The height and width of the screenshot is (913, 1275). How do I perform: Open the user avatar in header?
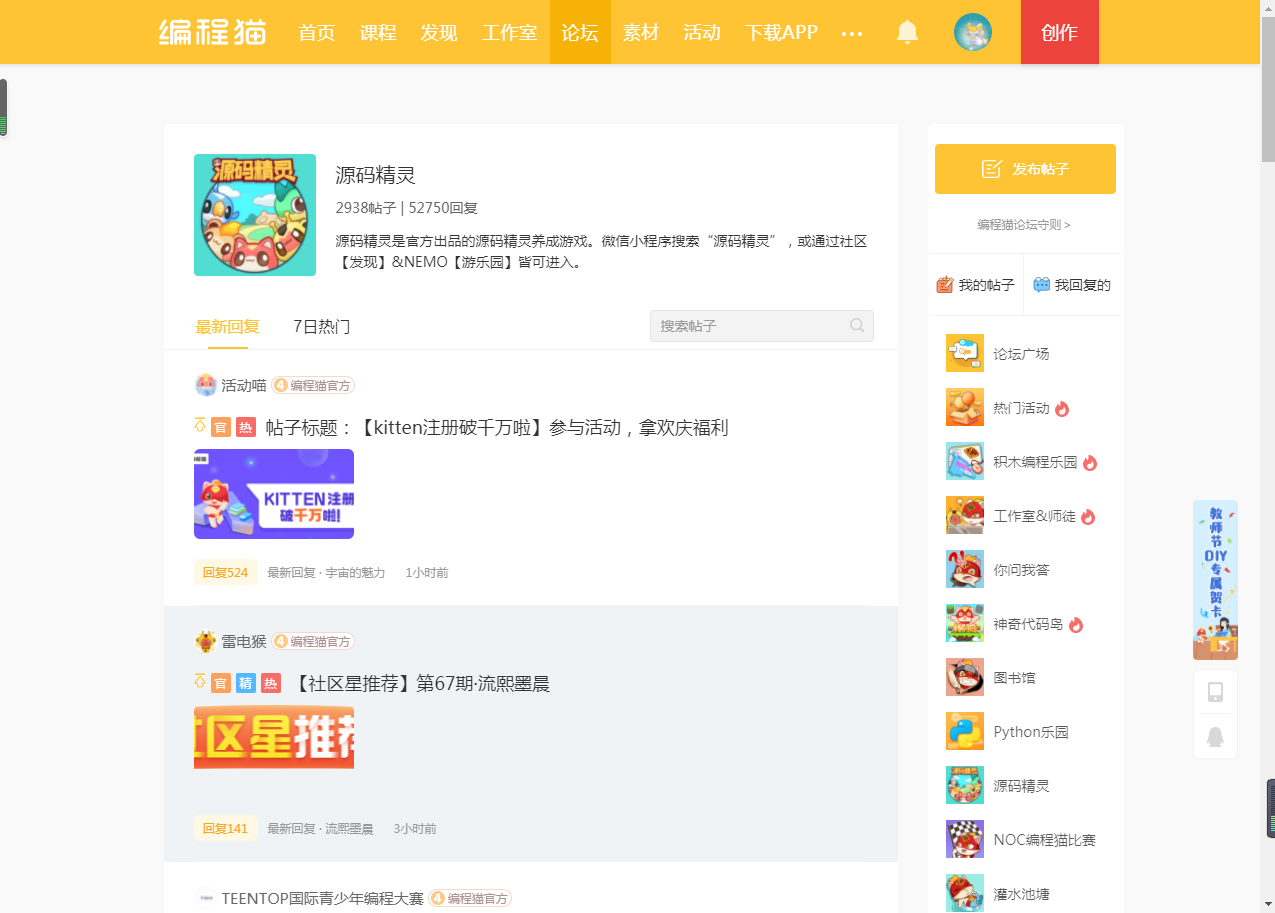coord(973,32)
